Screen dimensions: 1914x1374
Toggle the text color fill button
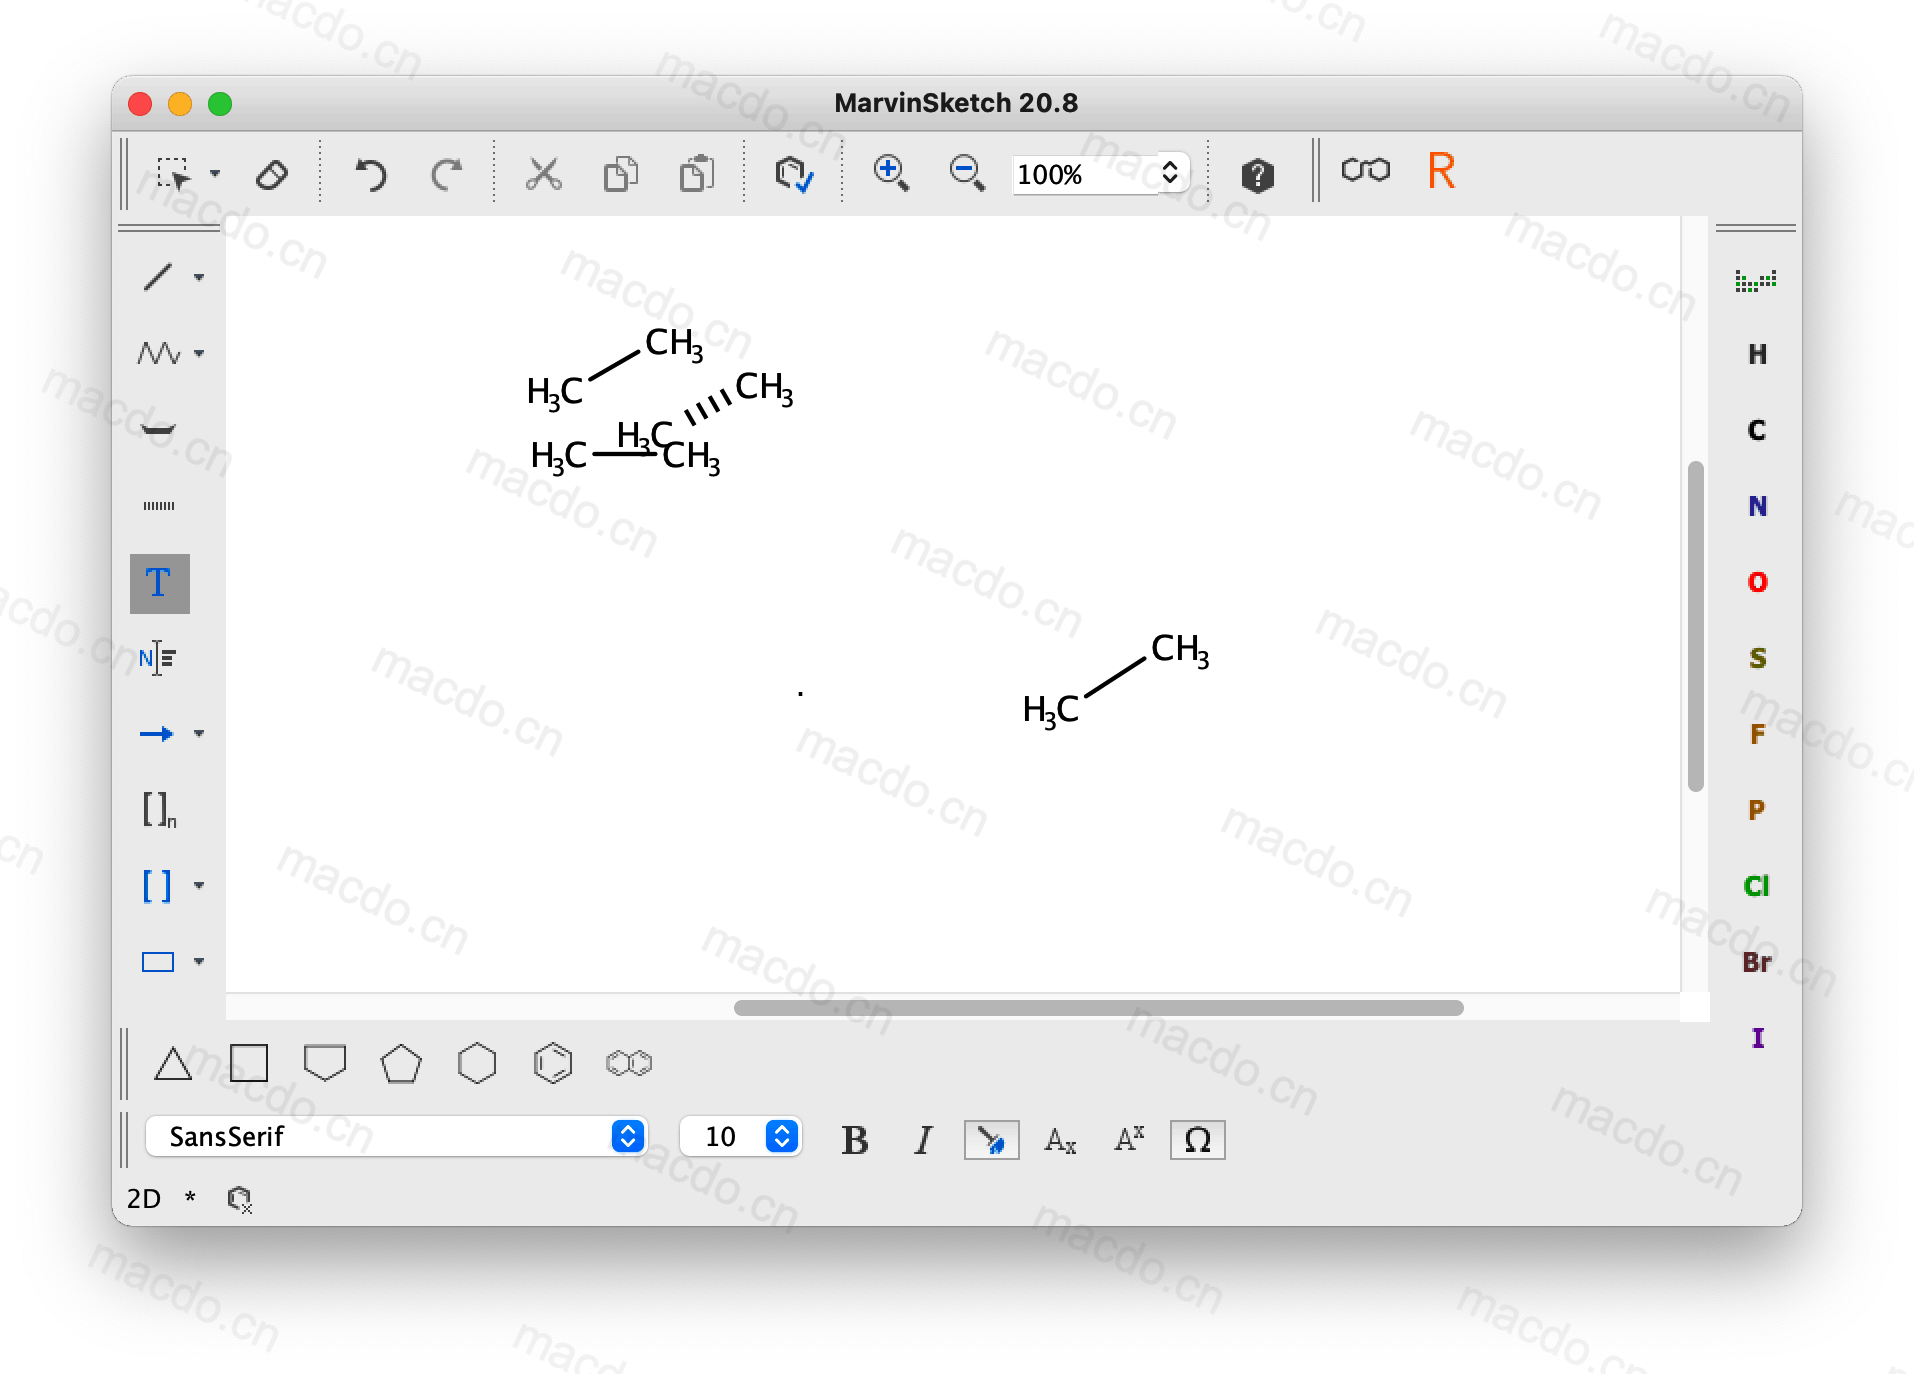click(991, 1140)
